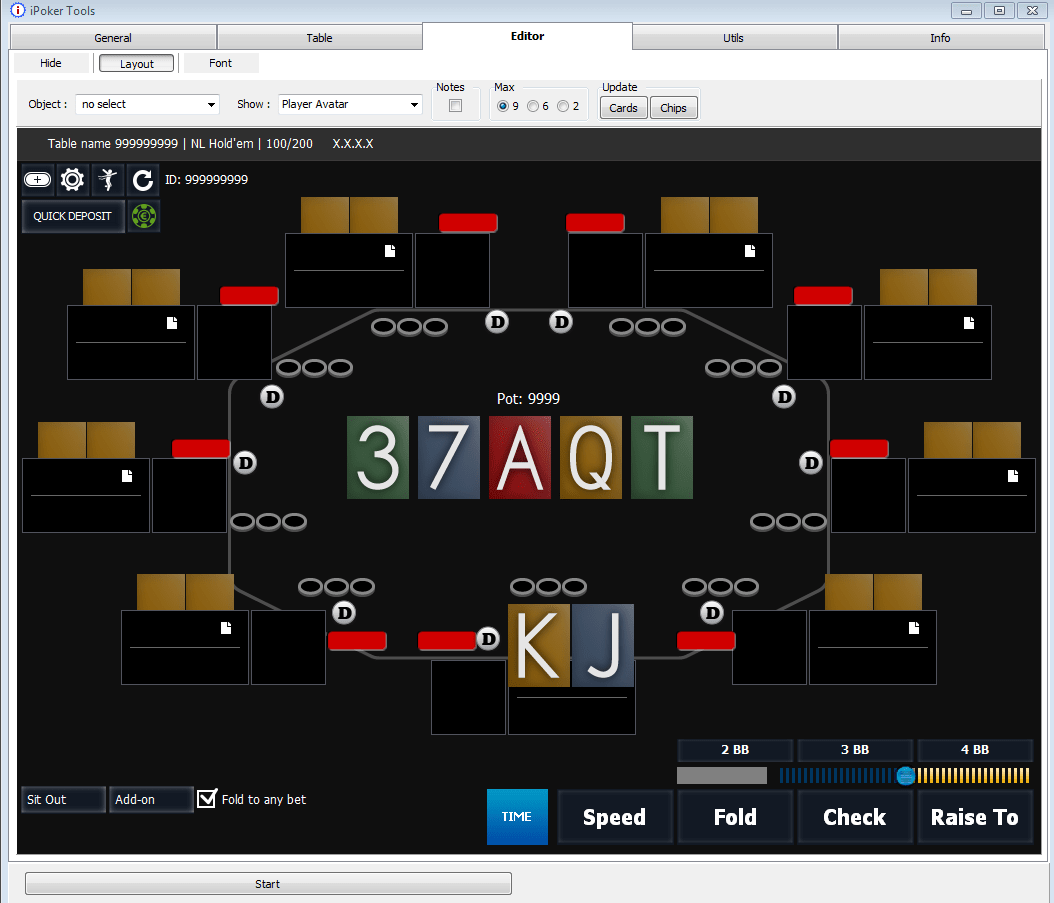Open the Object dropdown
1054x903 pixels.
pyautogui.click(x=148, y=104)
